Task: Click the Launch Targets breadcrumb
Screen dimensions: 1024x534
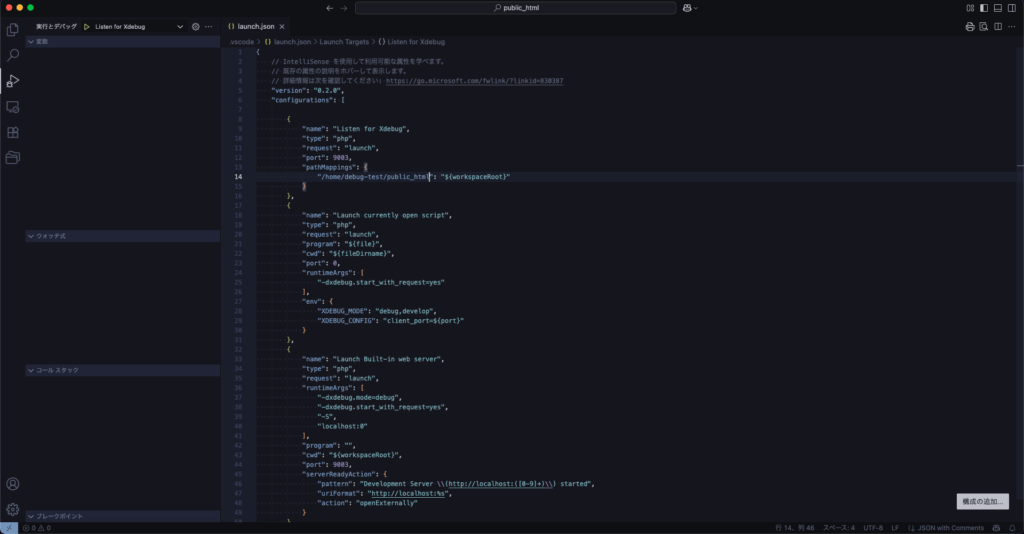Action: point(344,42)
